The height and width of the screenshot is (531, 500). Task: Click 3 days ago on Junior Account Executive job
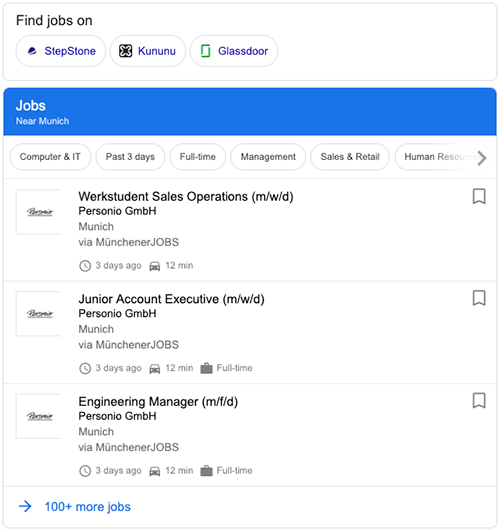coord(118,368)
